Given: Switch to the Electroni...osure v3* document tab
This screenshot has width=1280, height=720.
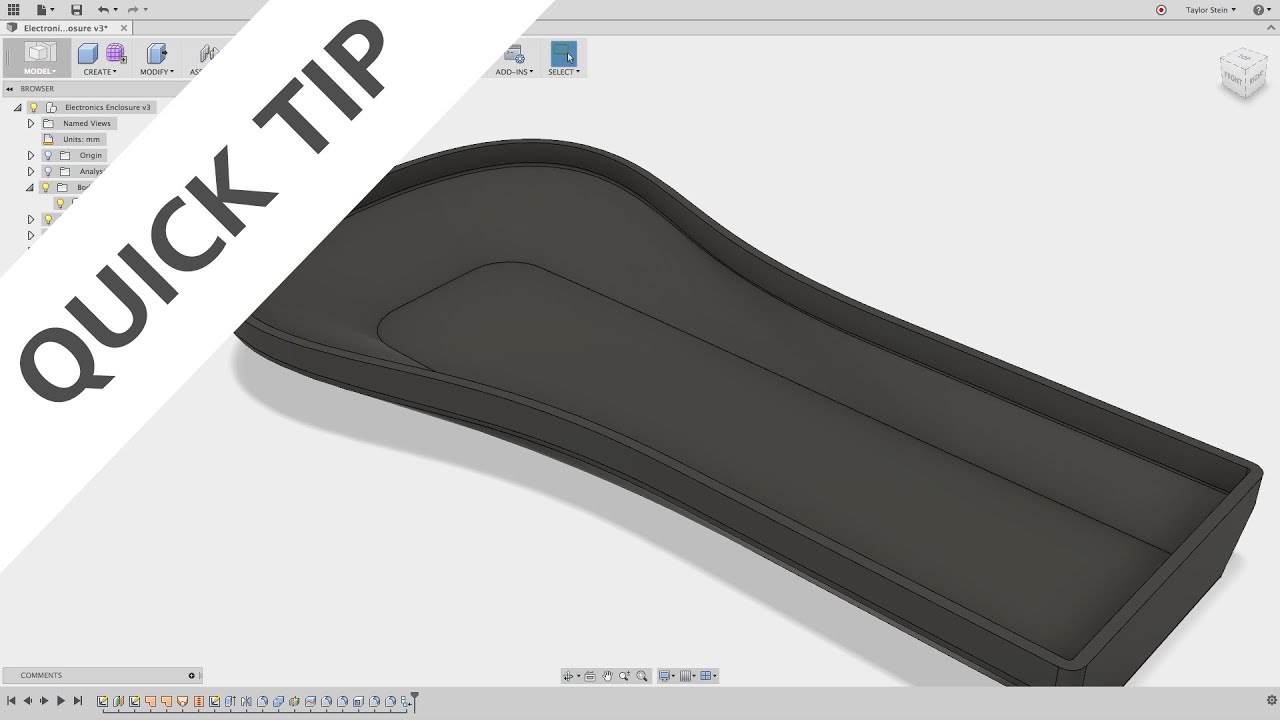Looking at the screenshot, I should [65, 28].
